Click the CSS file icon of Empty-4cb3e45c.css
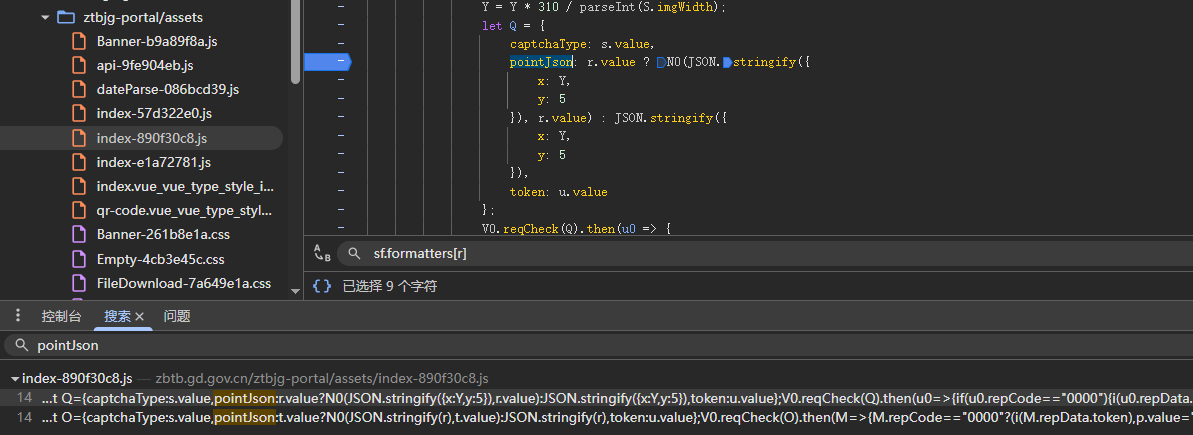The width and height of the screenshot is (1193, 435). (79, 259)
